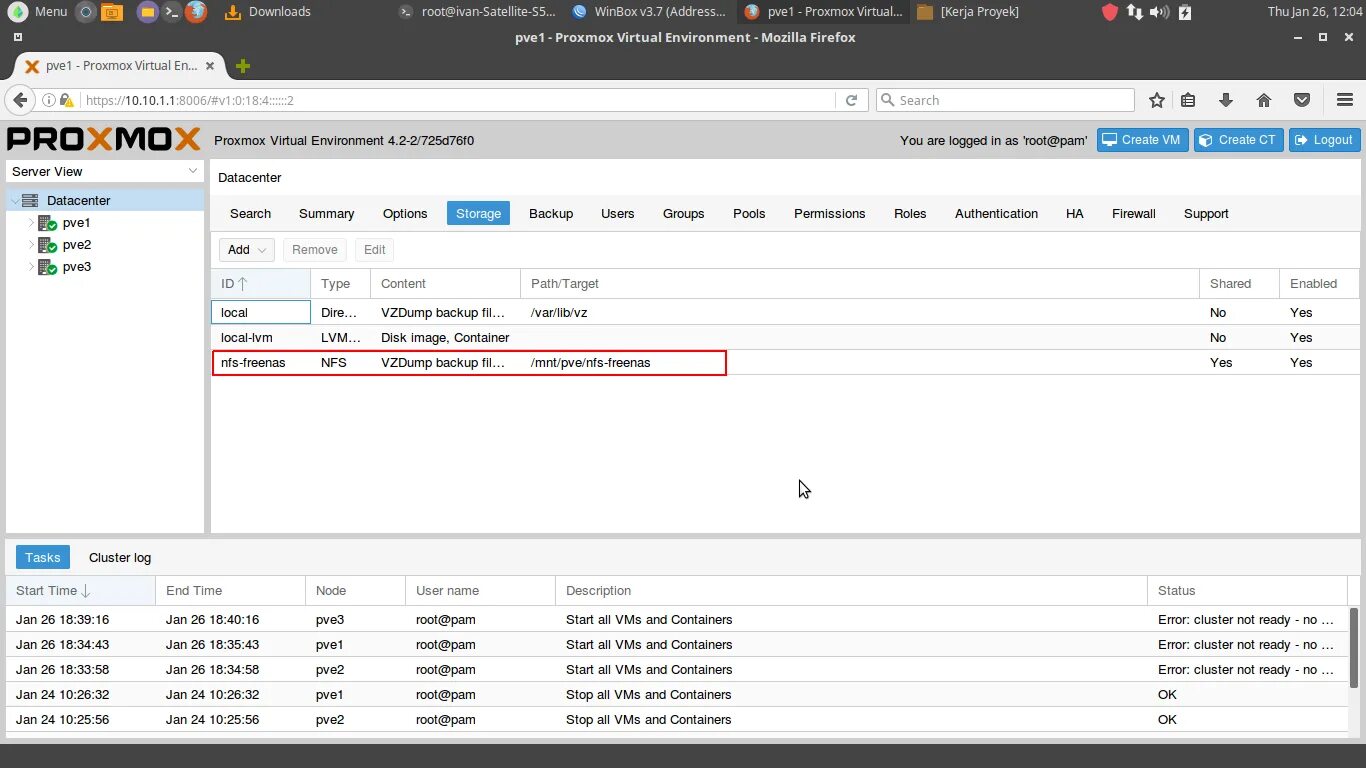Save the page to Pocket

[1302, 100]
